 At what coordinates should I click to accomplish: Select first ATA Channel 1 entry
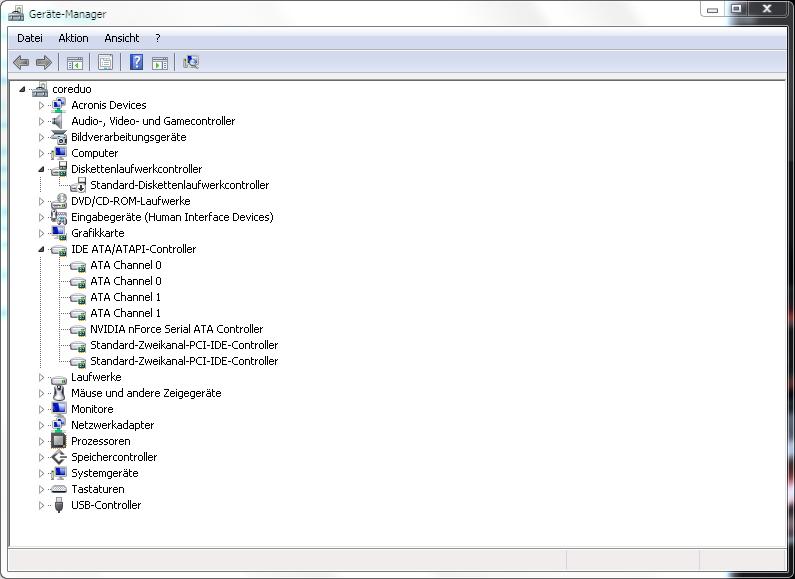click(126, 297)
